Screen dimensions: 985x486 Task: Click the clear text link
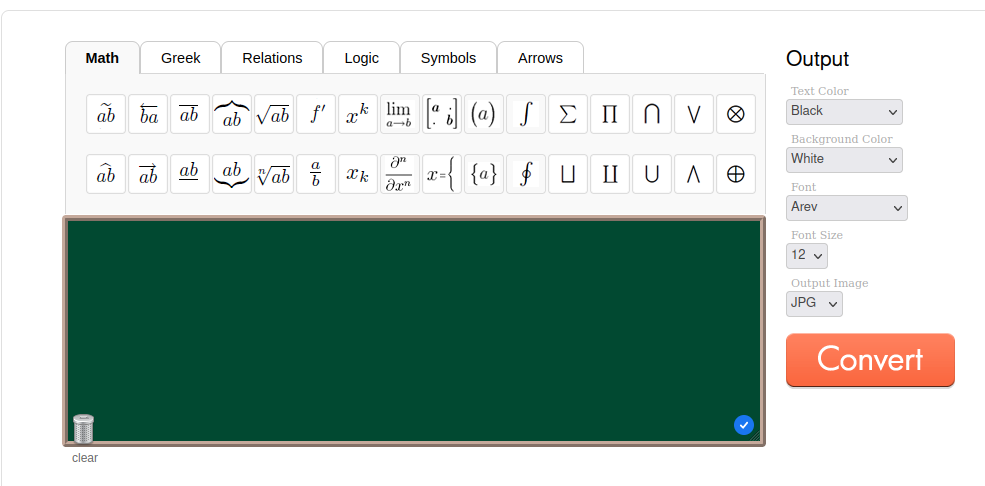pos(85,458)
